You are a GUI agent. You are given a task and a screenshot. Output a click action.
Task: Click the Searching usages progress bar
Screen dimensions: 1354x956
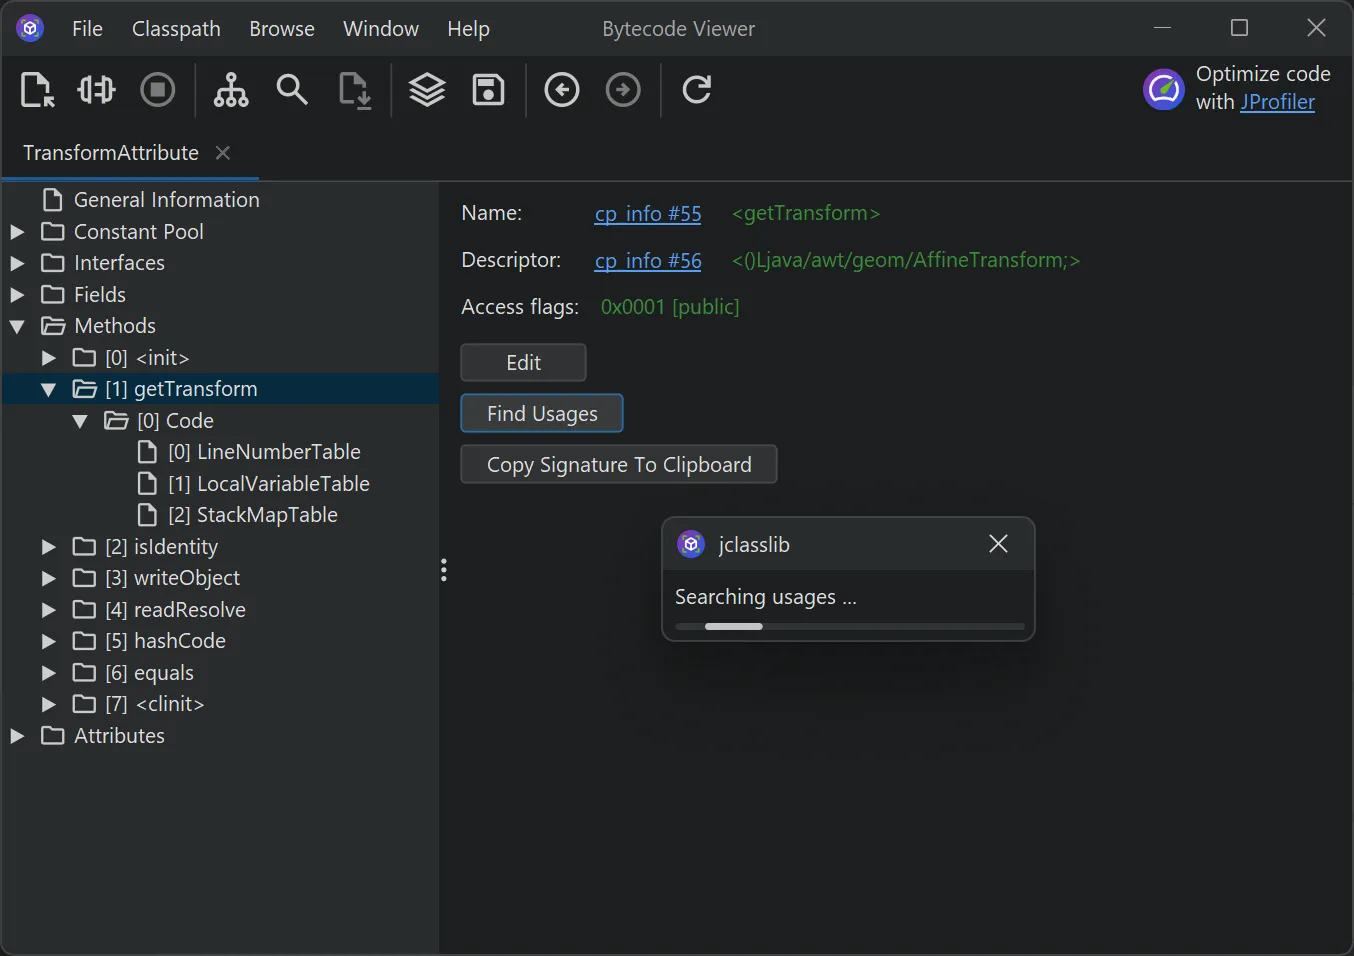point(849,627)
